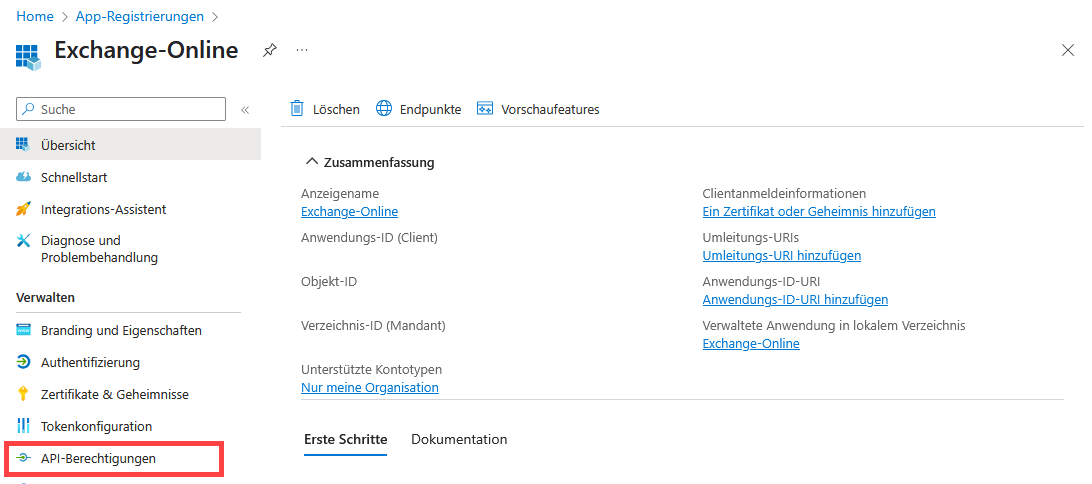This screenshot has width=1092, height=484.
Task: Open API-Berechtigungen in the sidebar
Action: pyautogui.click(x=98, y=458)
